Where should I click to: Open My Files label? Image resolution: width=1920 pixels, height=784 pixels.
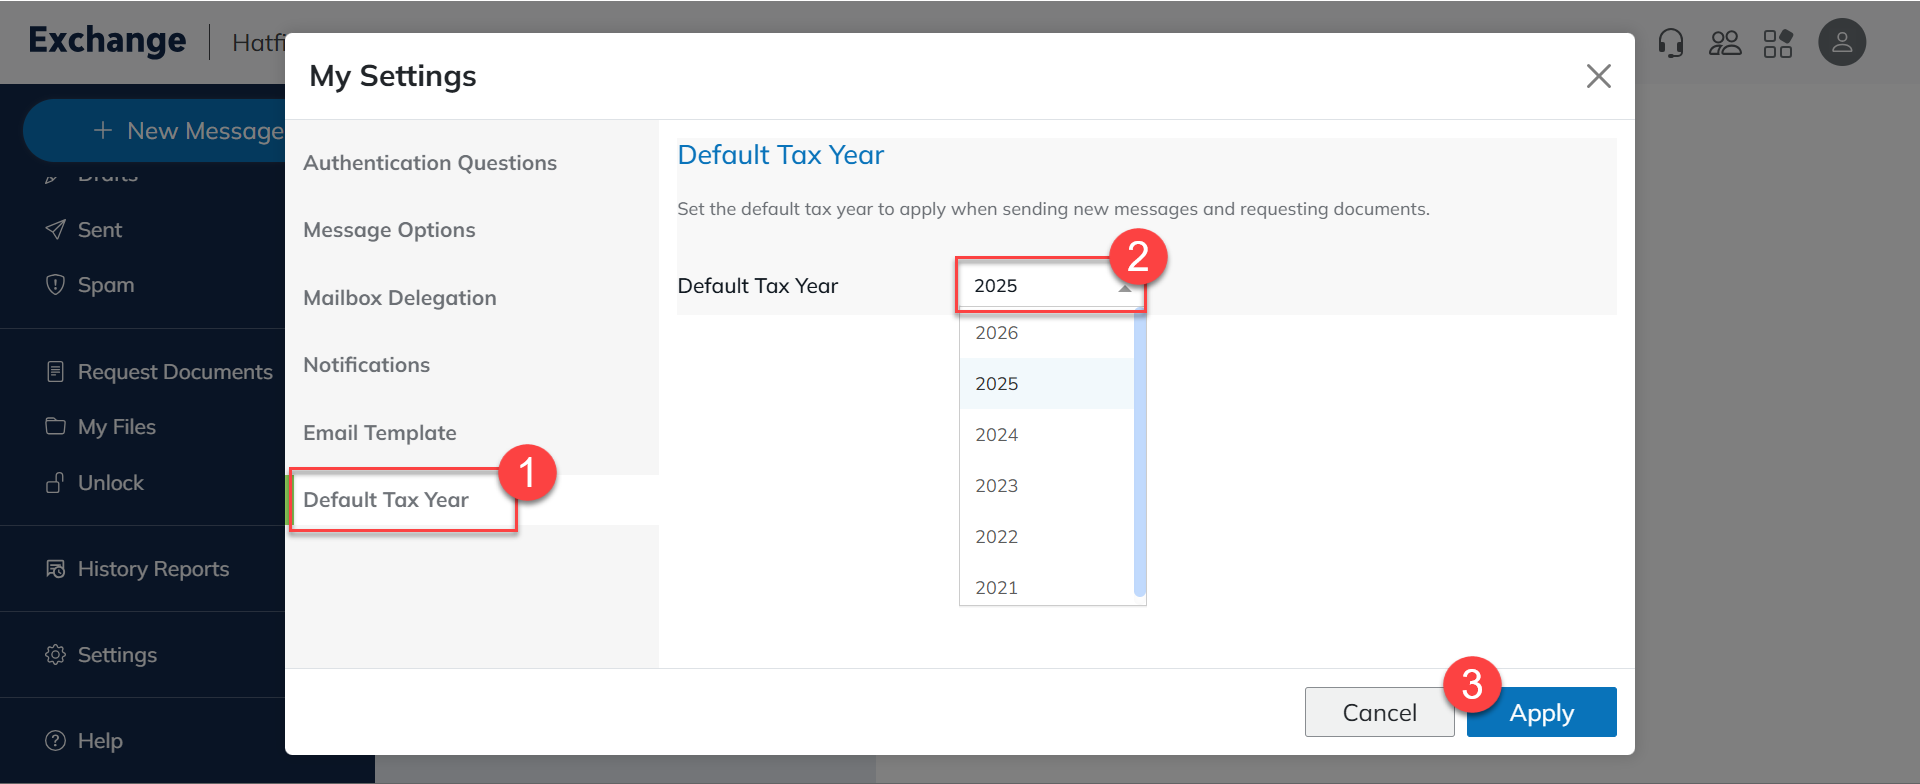tap(117, 427)
